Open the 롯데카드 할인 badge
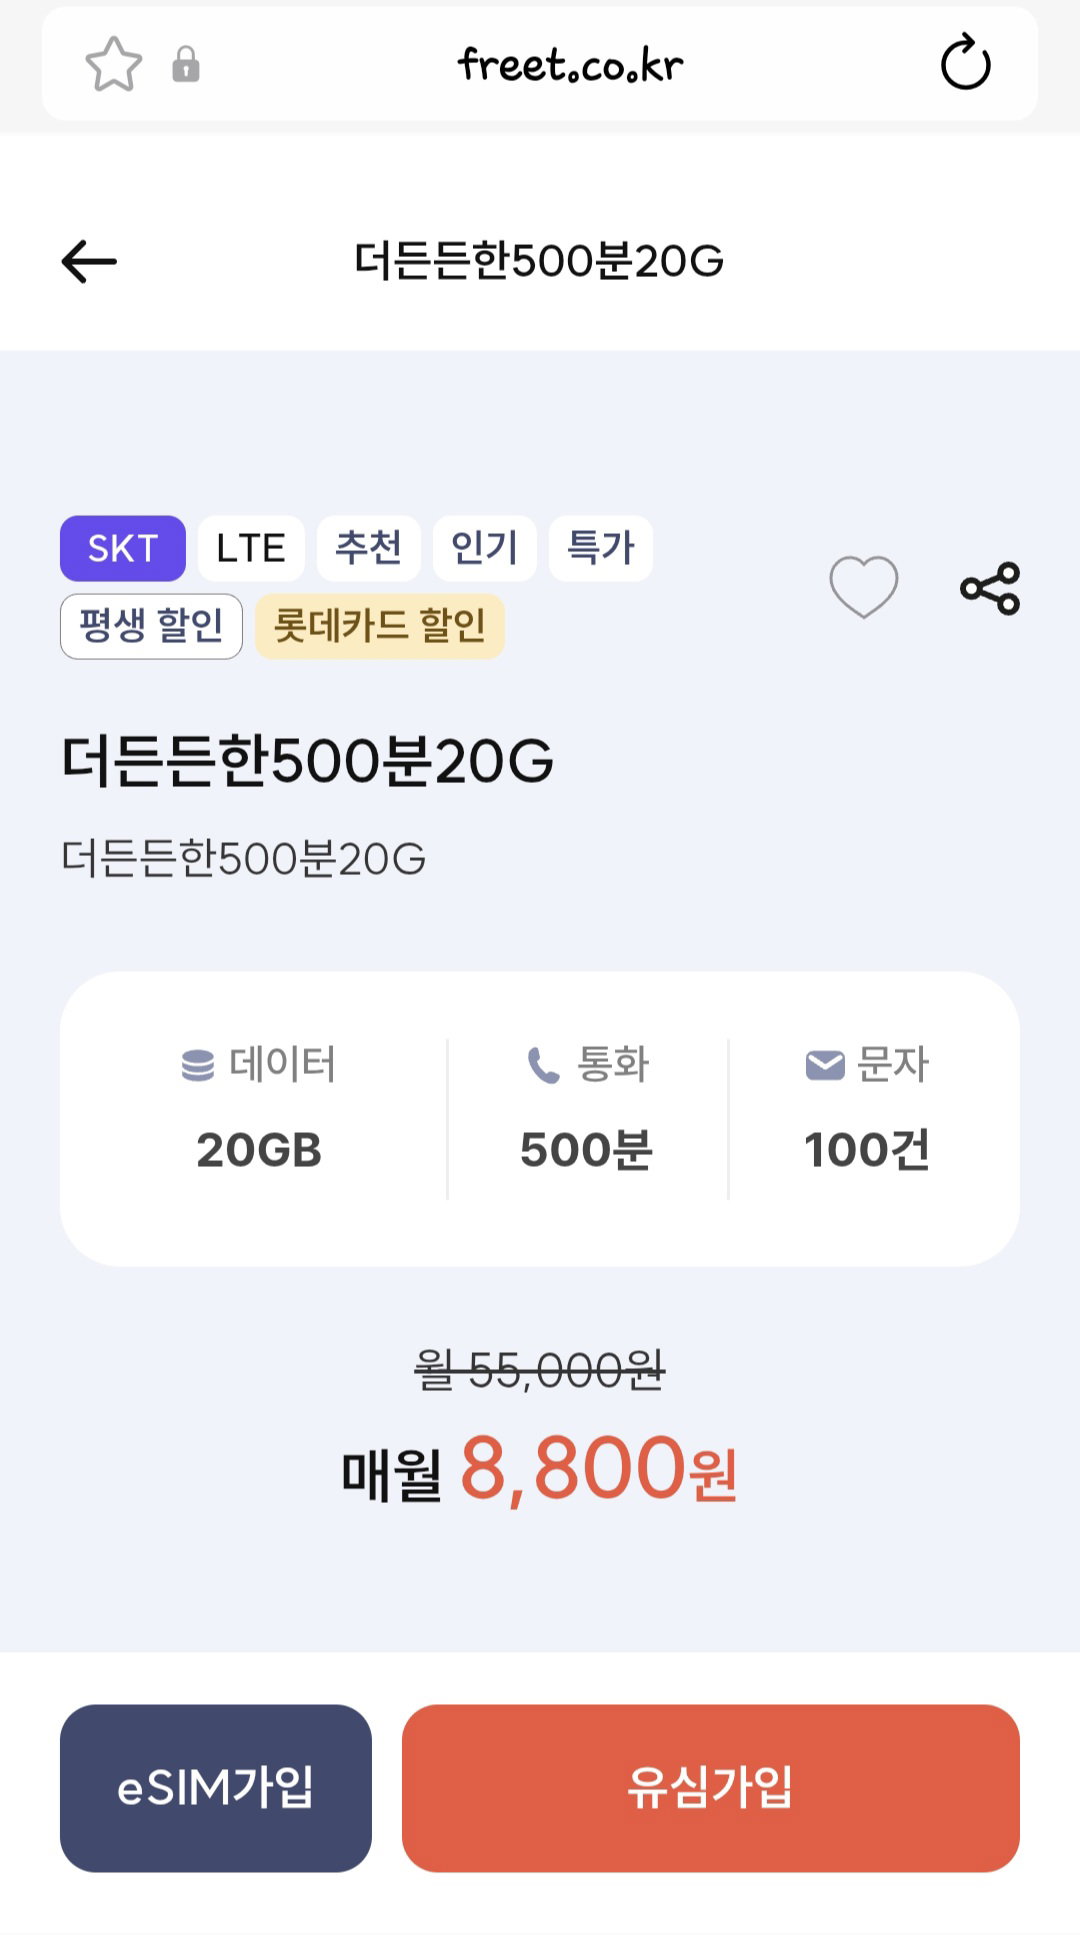 pos(380,626)
